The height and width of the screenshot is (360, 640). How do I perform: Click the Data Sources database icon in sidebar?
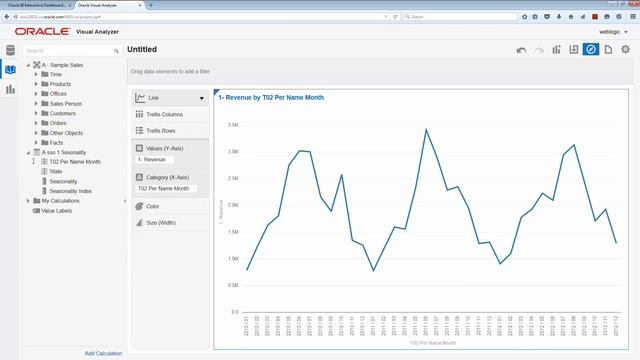pos(10,50)
